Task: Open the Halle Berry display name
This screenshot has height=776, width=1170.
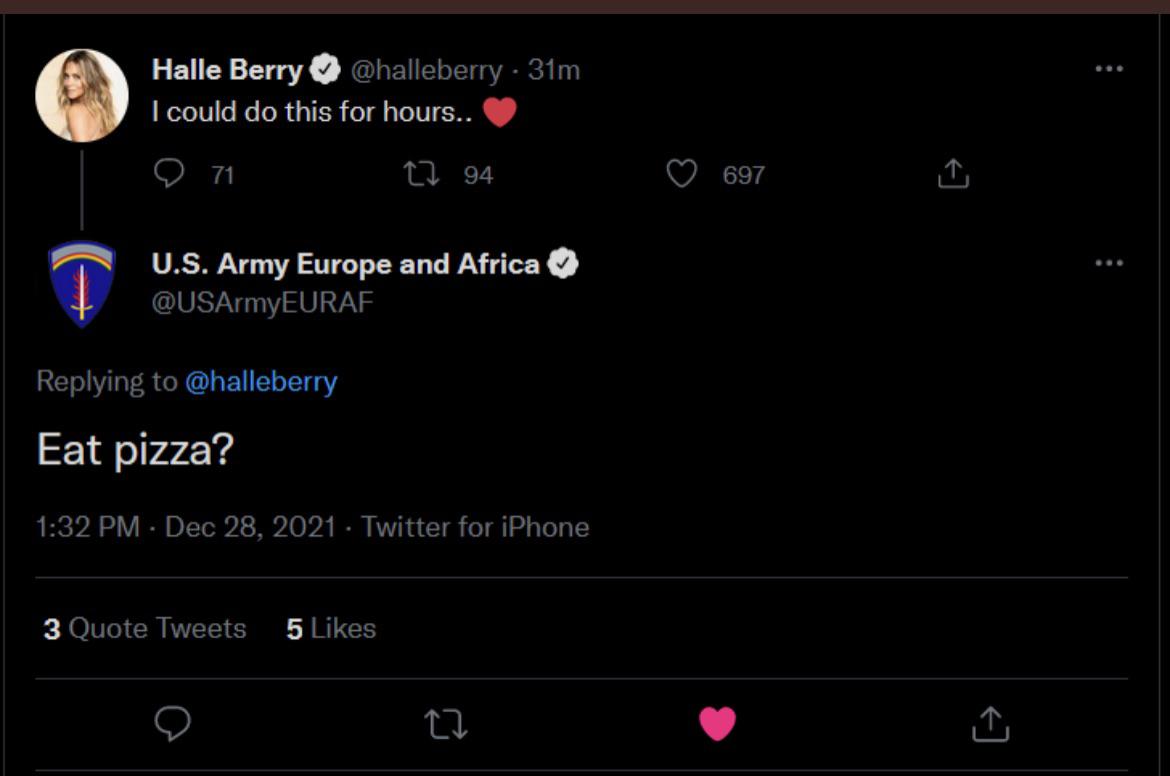Action: 227,69
